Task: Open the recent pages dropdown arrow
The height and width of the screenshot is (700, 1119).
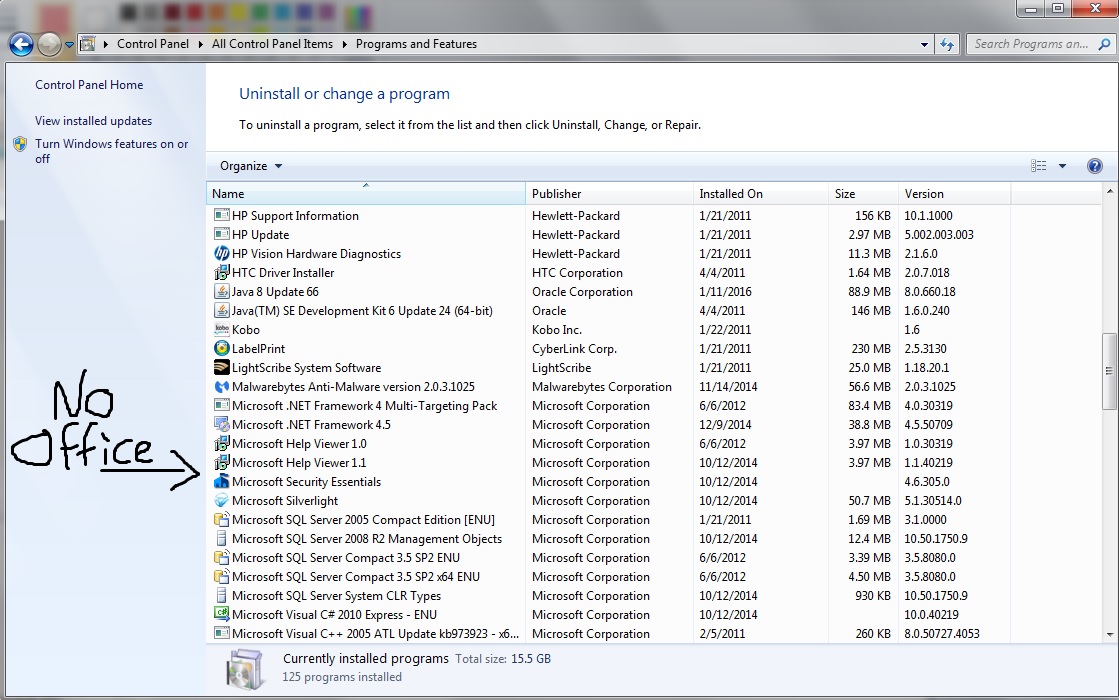Action: pos(69,44)
